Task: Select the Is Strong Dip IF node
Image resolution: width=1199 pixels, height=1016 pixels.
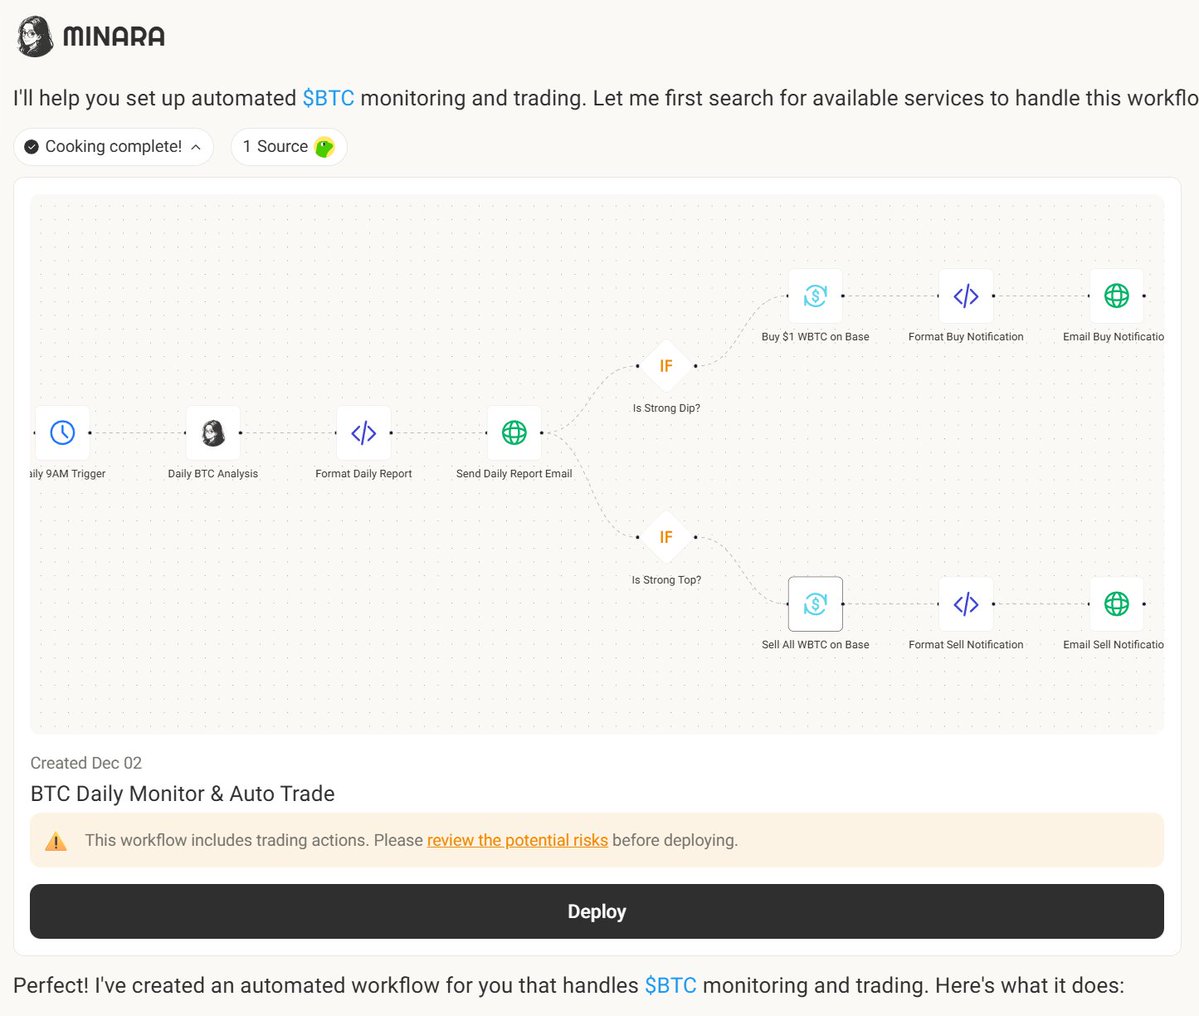Action: click(666, 366)
